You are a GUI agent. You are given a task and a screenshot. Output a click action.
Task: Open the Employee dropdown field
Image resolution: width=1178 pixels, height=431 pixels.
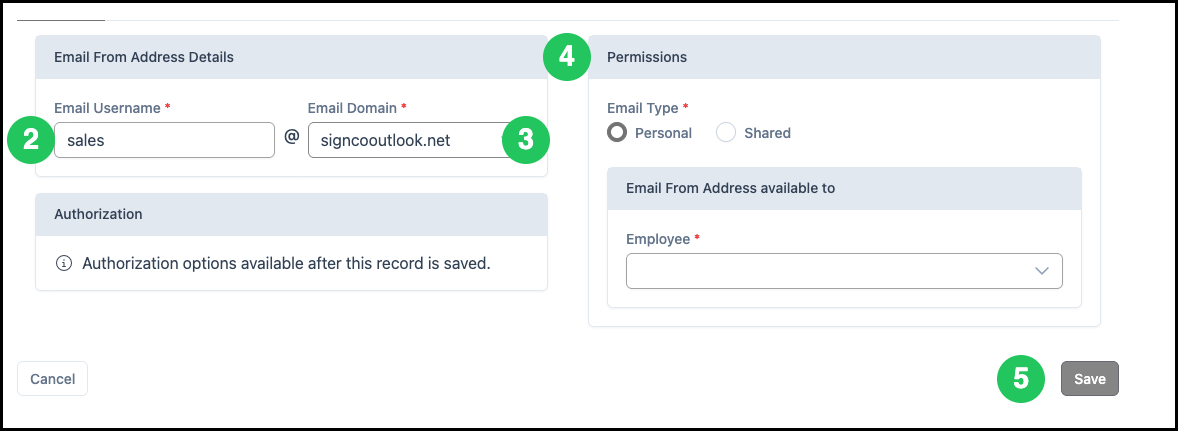(x=844, y=271)
